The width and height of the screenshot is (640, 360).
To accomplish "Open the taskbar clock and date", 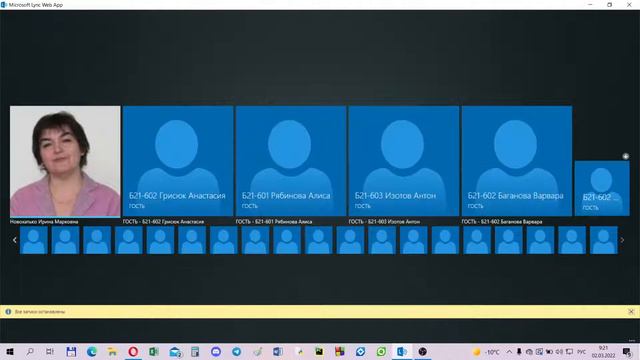I will tap(603, 352).
